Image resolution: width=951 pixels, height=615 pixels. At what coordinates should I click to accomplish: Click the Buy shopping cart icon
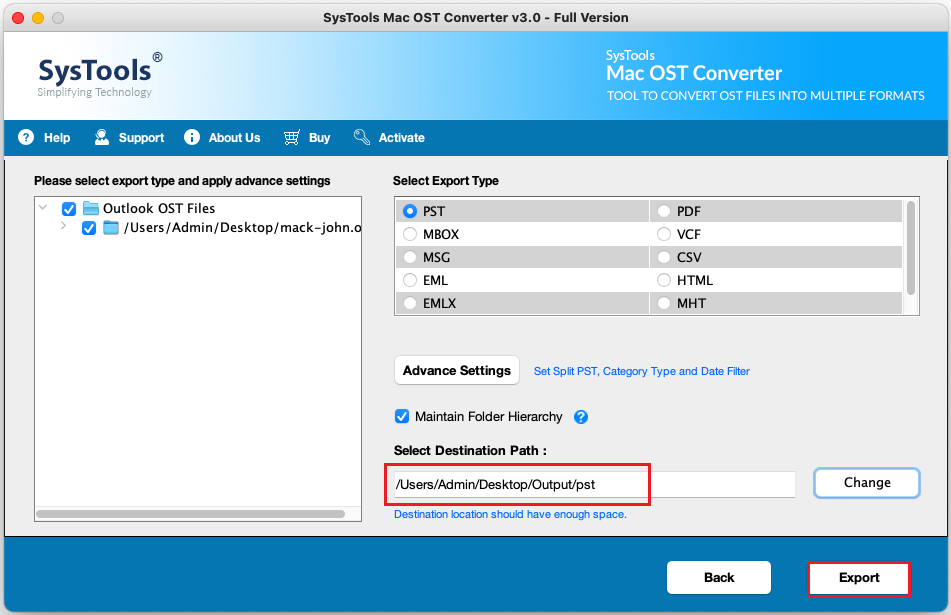pos(292,138)
